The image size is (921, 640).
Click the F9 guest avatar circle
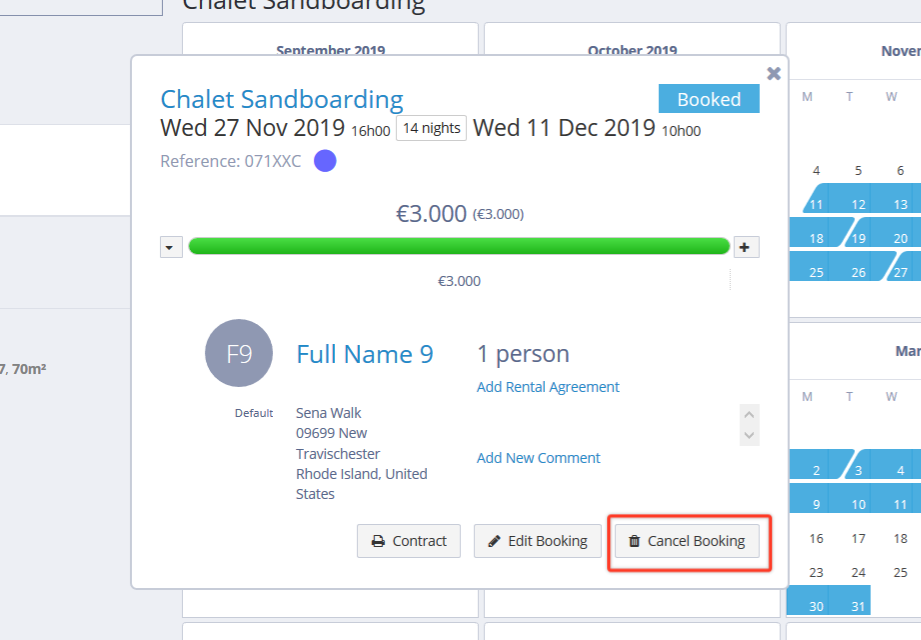coord(239,353)
